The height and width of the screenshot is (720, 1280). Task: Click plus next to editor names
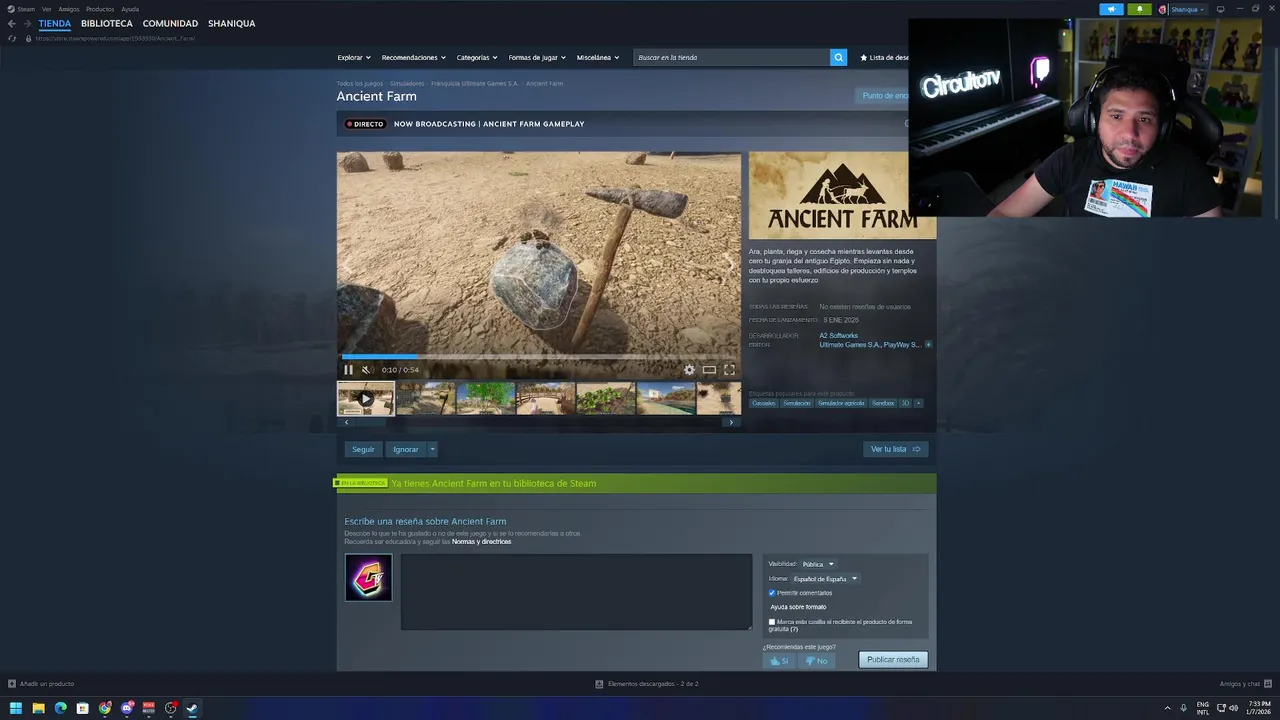[x=928, y=345]
